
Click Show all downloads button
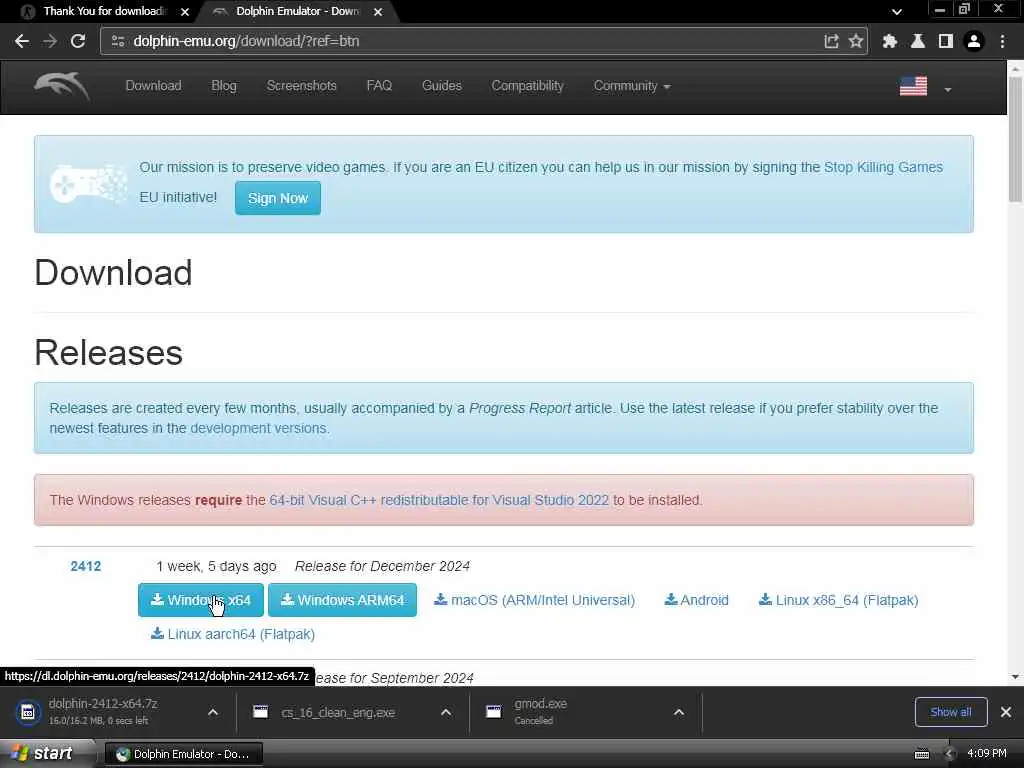pyautogui.click(x=951, y=712)
